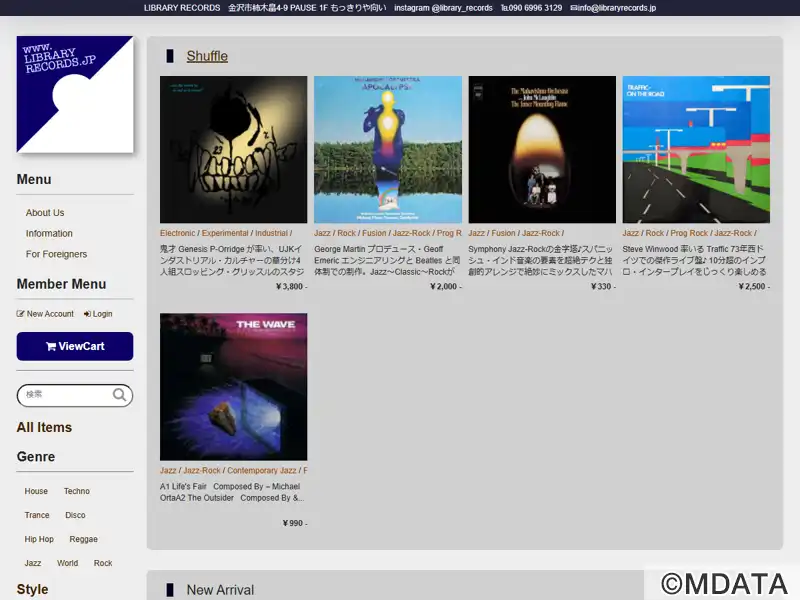Click the George Martin album description
Screen dimensions: 800x600
pyautogui.click(x=387, y=260)
